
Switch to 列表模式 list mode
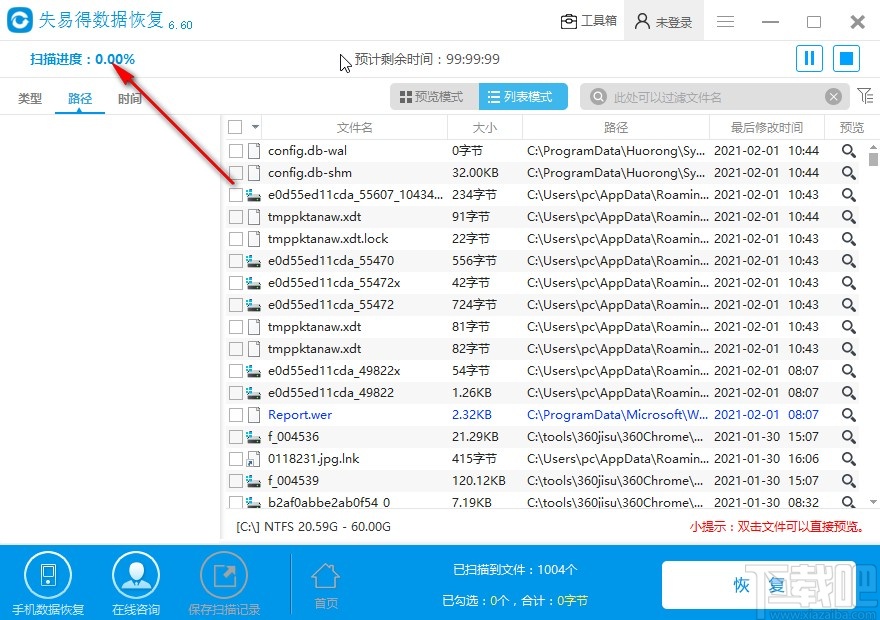pyautogui.click(x=523, y=97)
